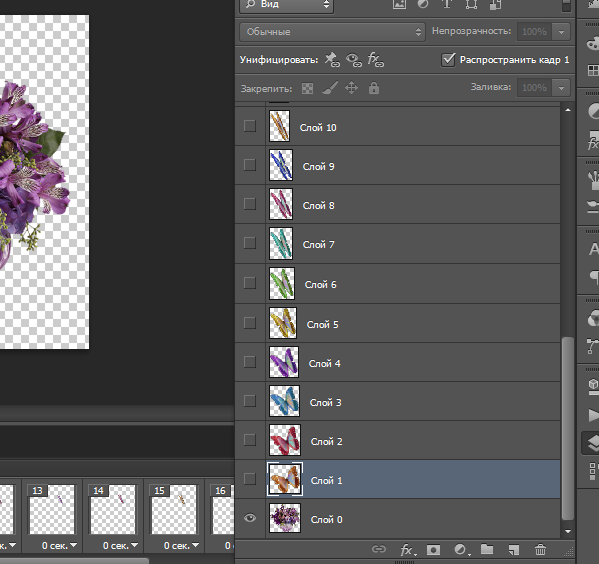The width and height of the screenshot is (599, 564).
Task: Select layer Слой 6
Action: 413,283
